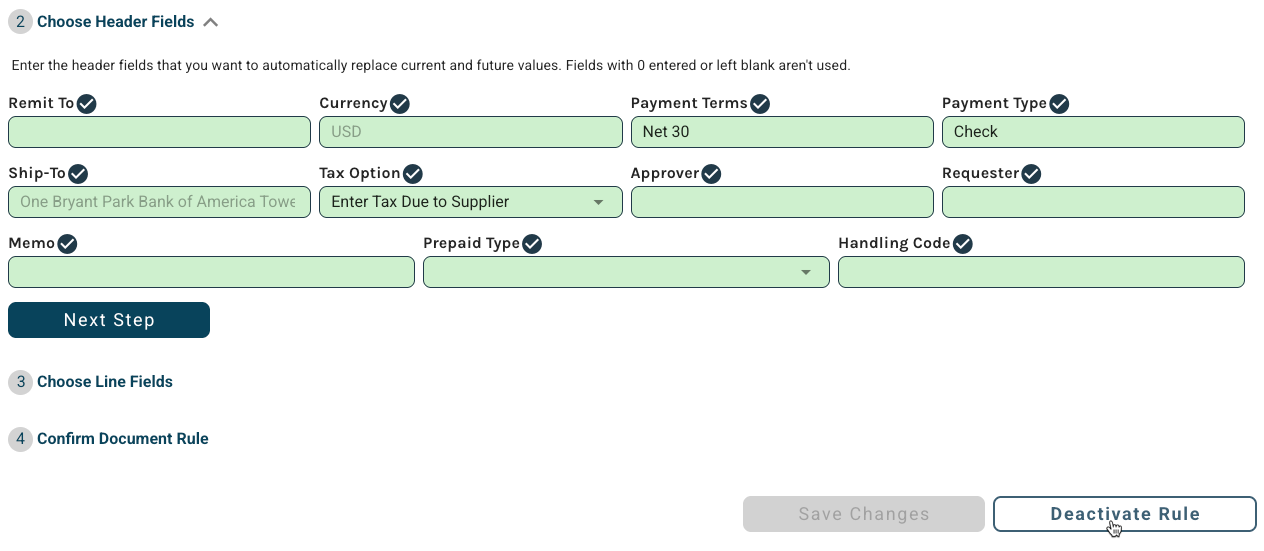Click the Deactivate Rule button
Image resolution: width=1264 pixels, height=551 pixels.
[1125, 514]
